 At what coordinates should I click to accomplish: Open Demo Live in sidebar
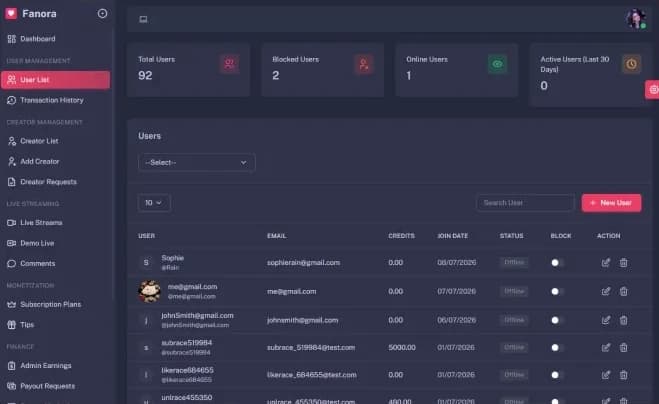(55, 243)
